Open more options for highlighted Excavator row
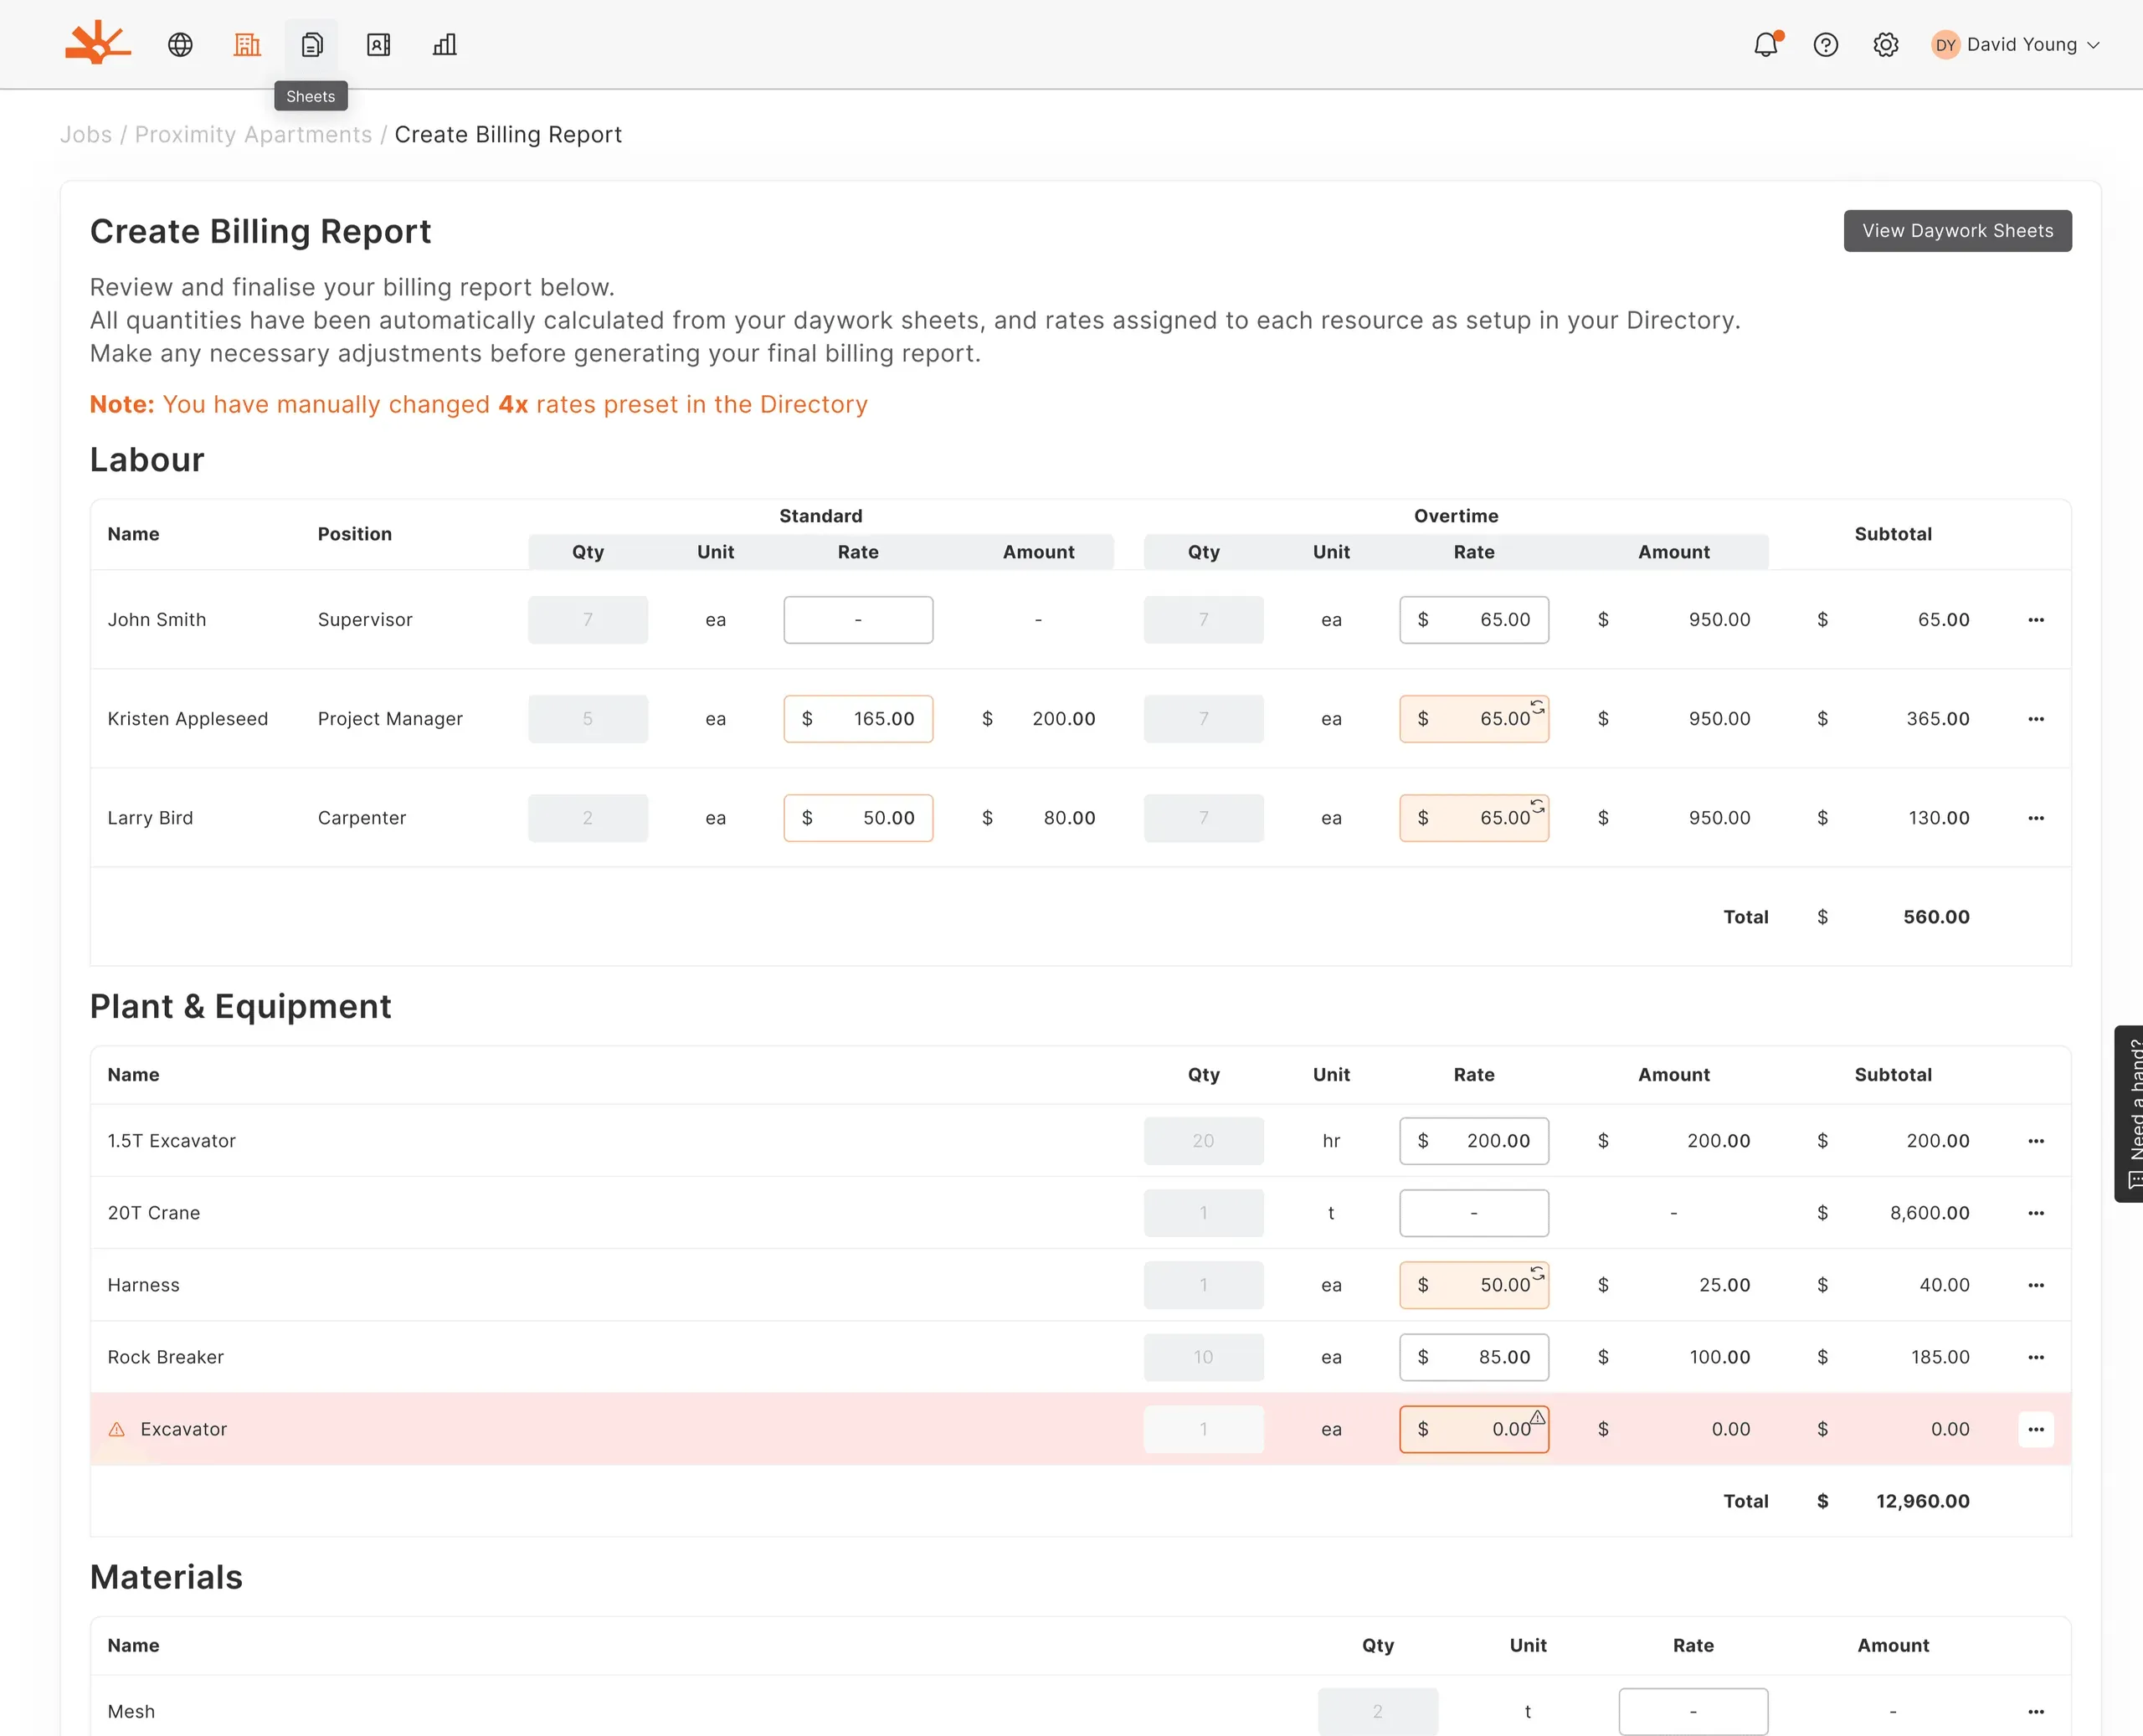The width and height of the screenshot is (2143, 1736). [x=2036, y=1429]
